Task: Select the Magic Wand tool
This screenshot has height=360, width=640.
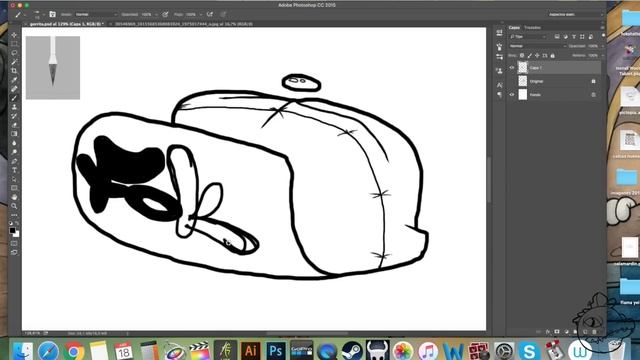Action: coord(14,62)
